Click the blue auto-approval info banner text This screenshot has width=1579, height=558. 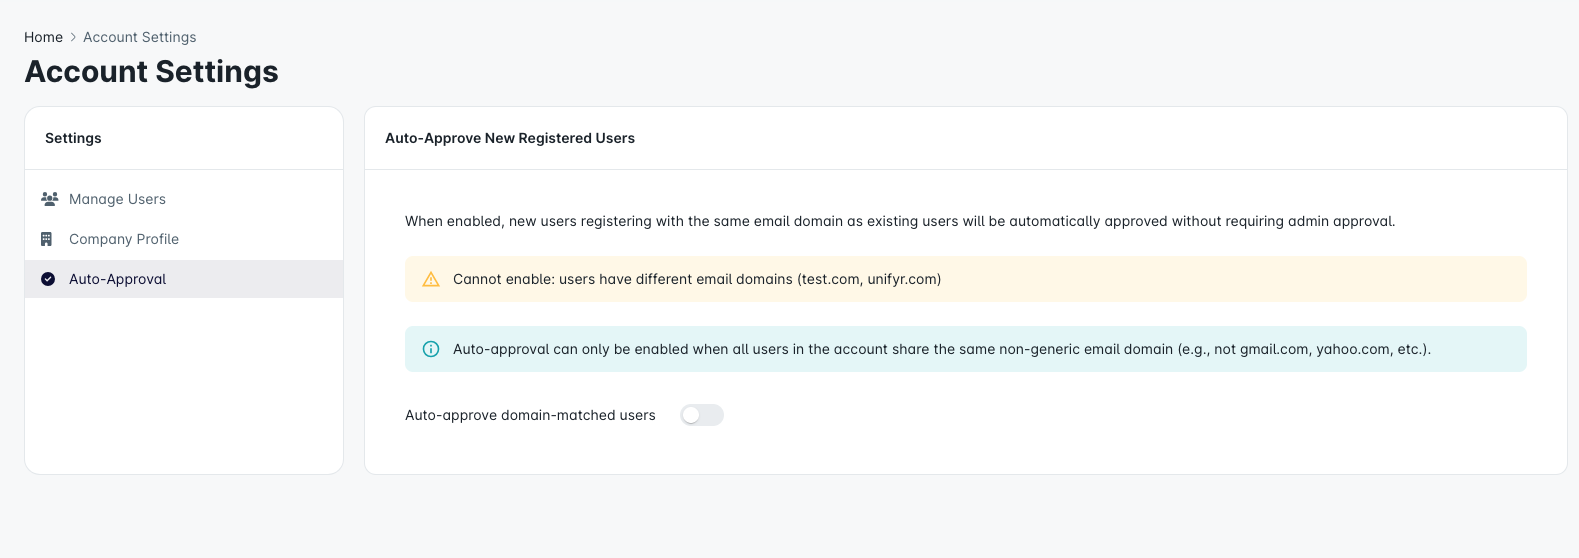(941, 349)
